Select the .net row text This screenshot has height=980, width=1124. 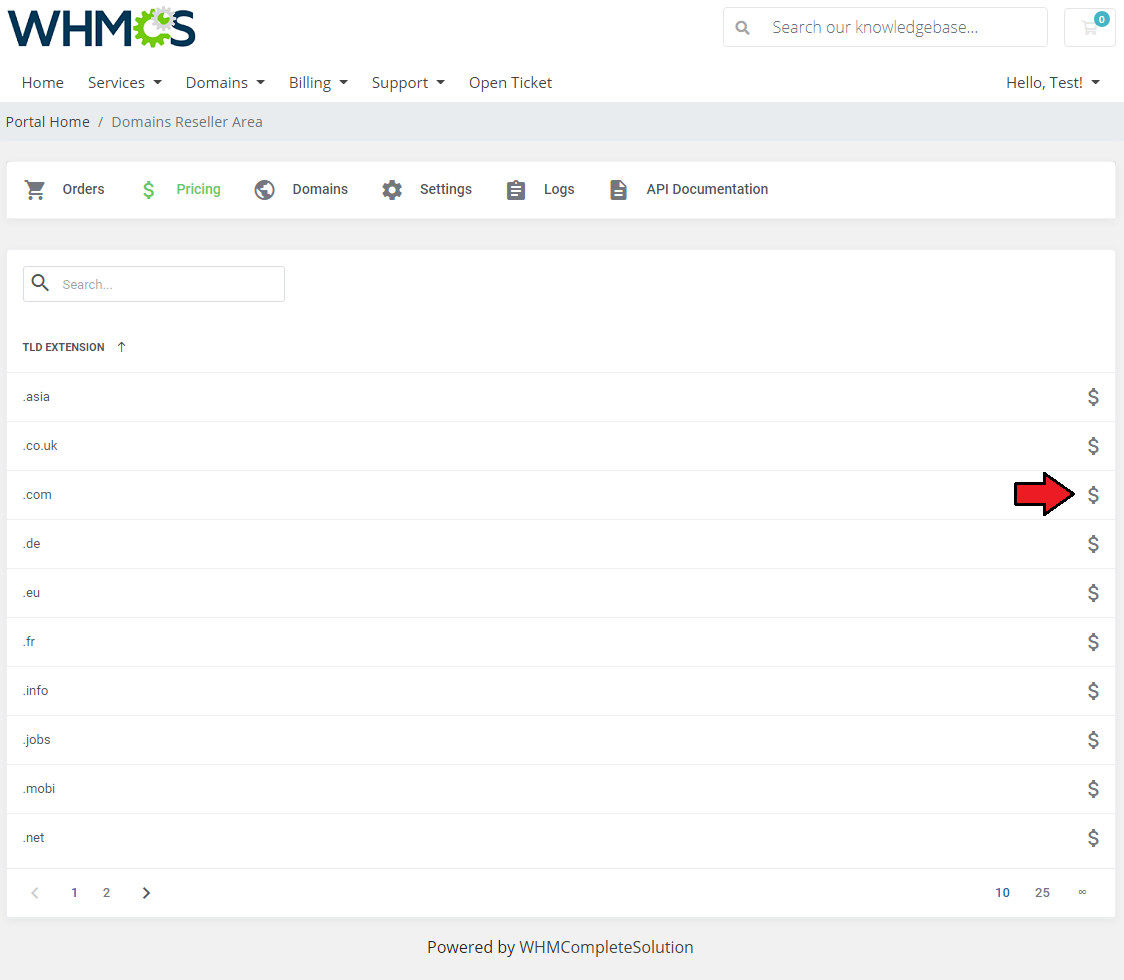tap(34, 837)
